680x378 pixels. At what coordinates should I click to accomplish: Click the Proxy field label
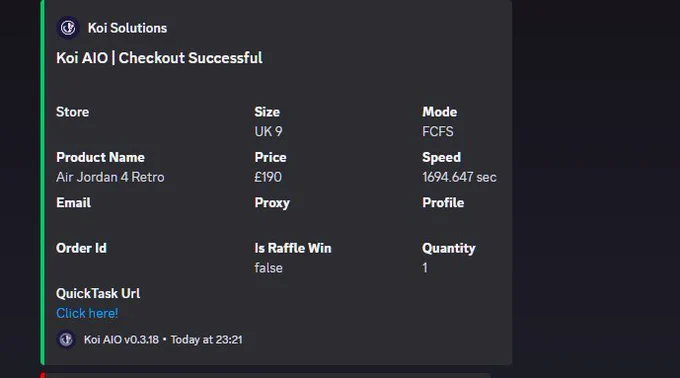pos(272,203)
